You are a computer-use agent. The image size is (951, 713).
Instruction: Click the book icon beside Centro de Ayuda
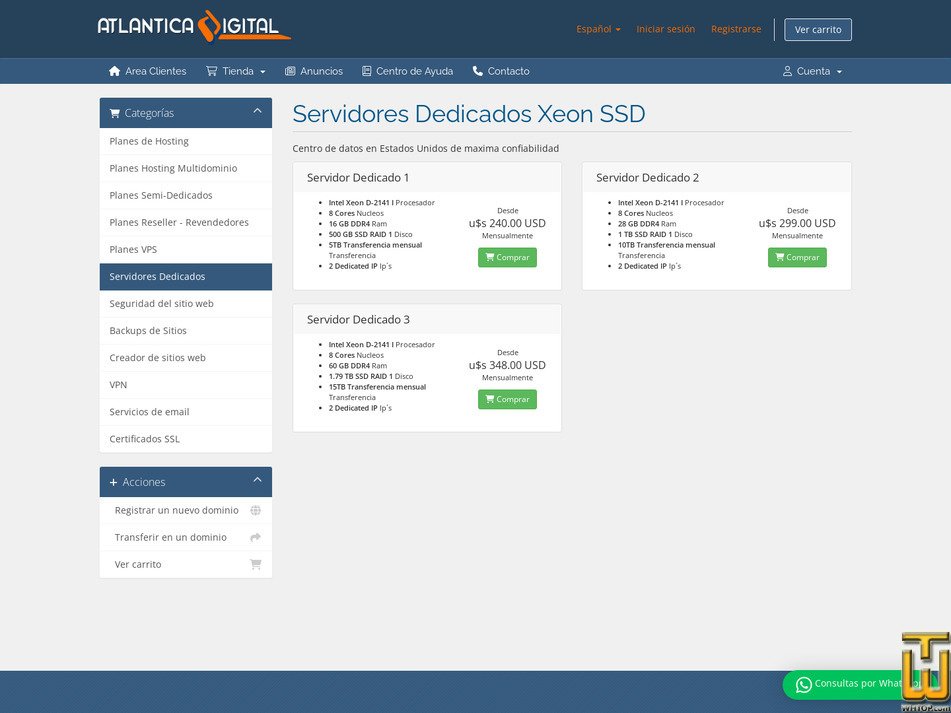pos(366,71)
